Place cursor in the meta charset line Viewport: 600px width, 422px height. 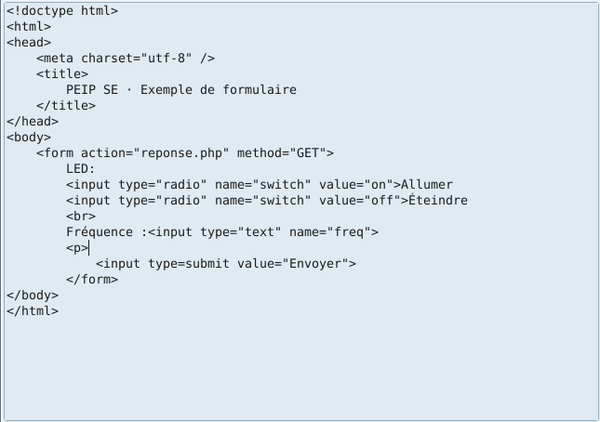(x=126, y=58)
